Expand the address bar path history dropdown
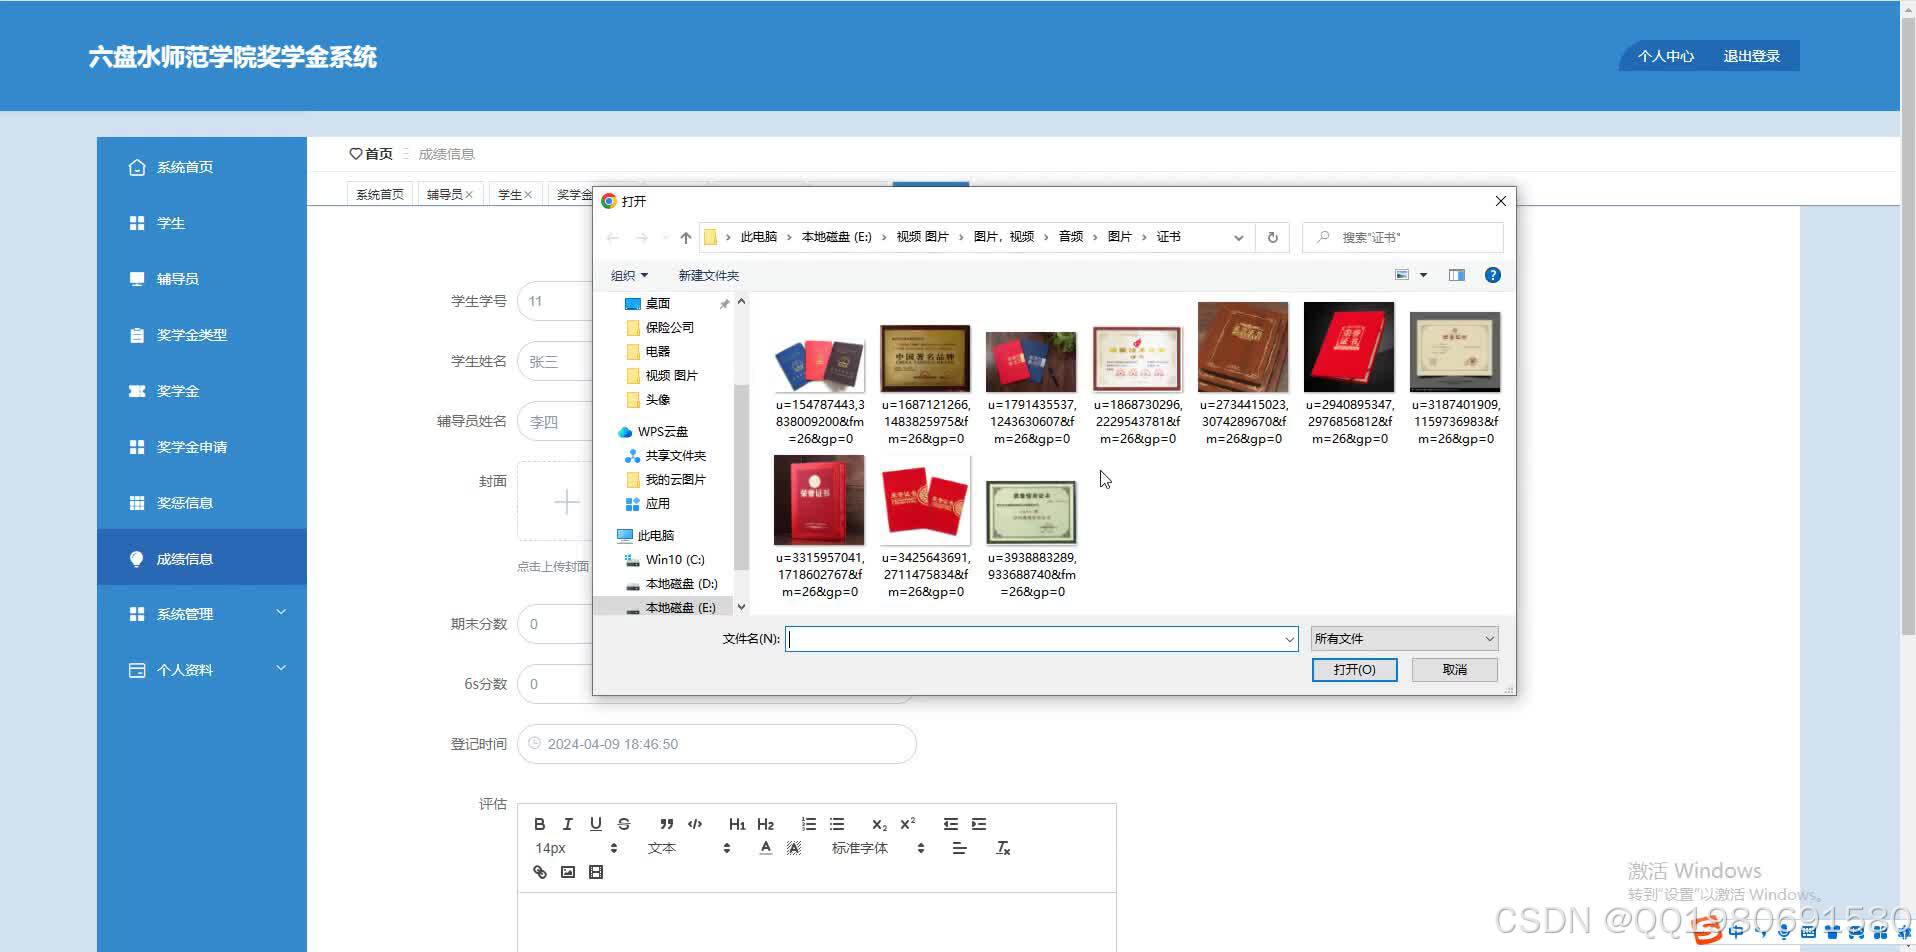The image size is (1916, 952). point(1238,237)
